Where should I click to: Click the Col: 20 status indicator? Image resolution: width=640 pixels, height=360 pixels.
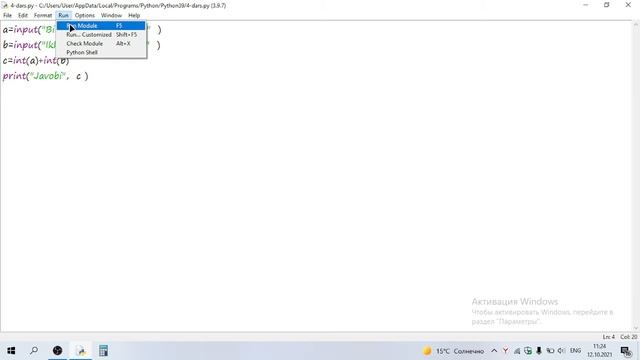[629, 337]
